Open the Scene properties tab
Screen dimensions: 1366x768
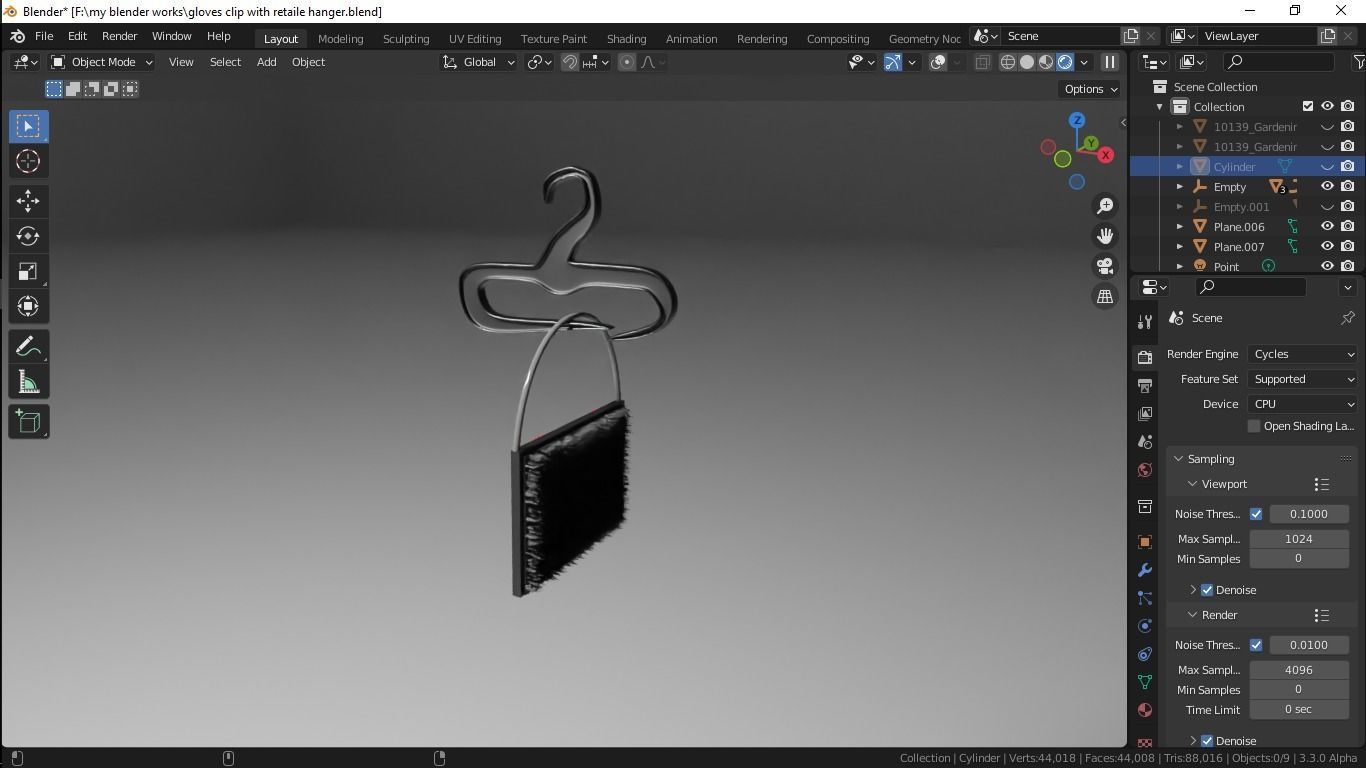tap(1145, 441)
